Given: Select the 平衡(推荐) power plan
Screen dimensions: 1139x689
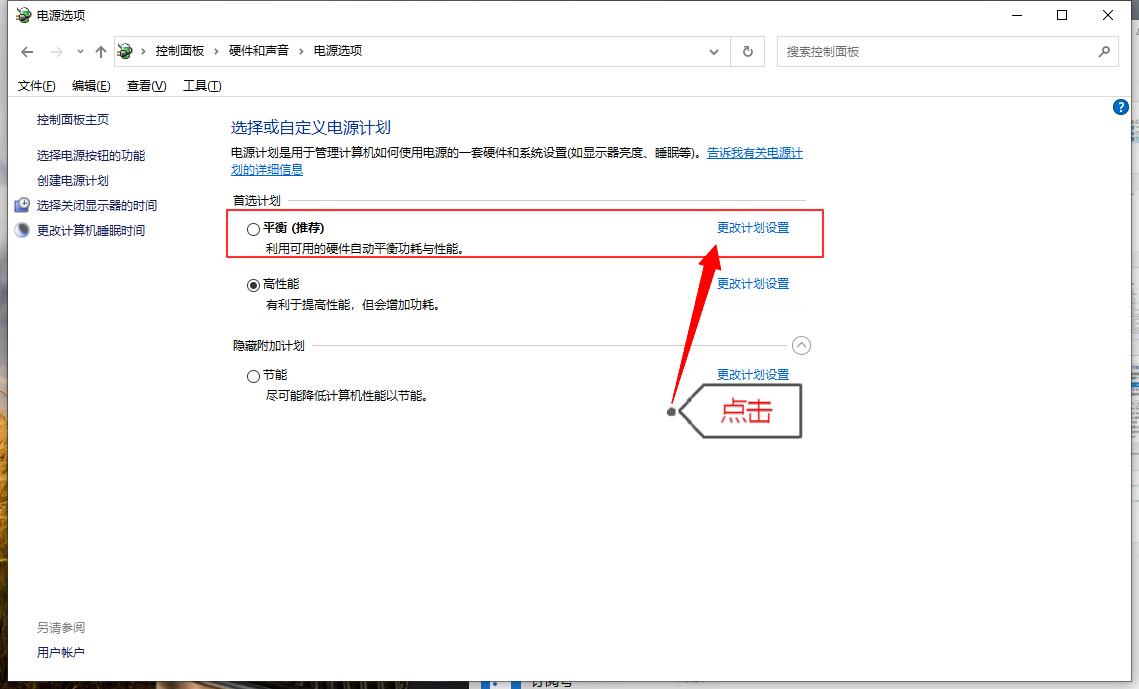Looking at the screenshot, I should point(254,227).
